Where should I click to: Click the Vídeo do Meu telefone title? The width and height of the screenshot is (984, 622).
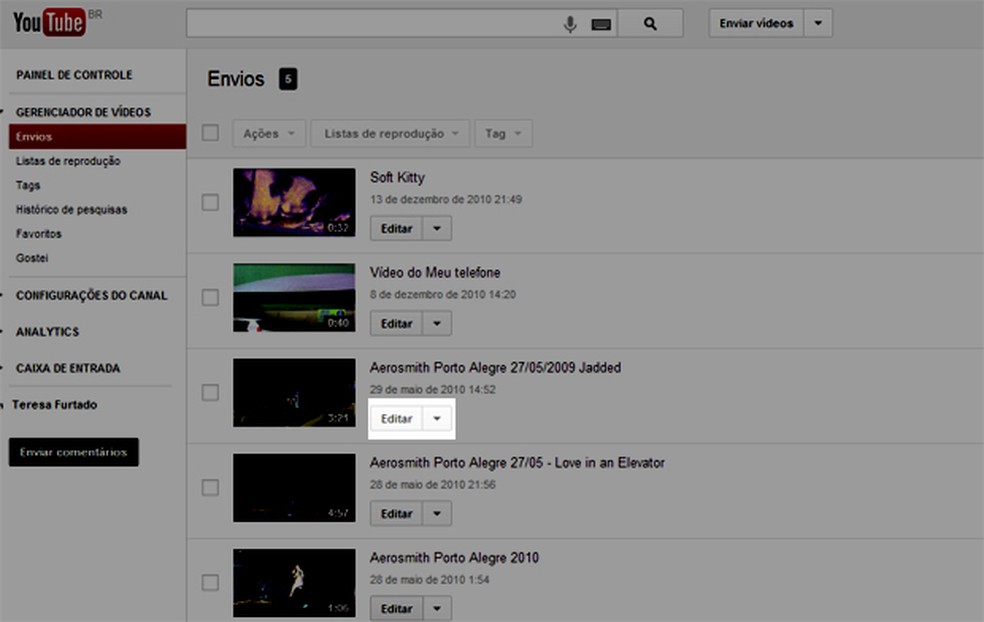[435, 272]
